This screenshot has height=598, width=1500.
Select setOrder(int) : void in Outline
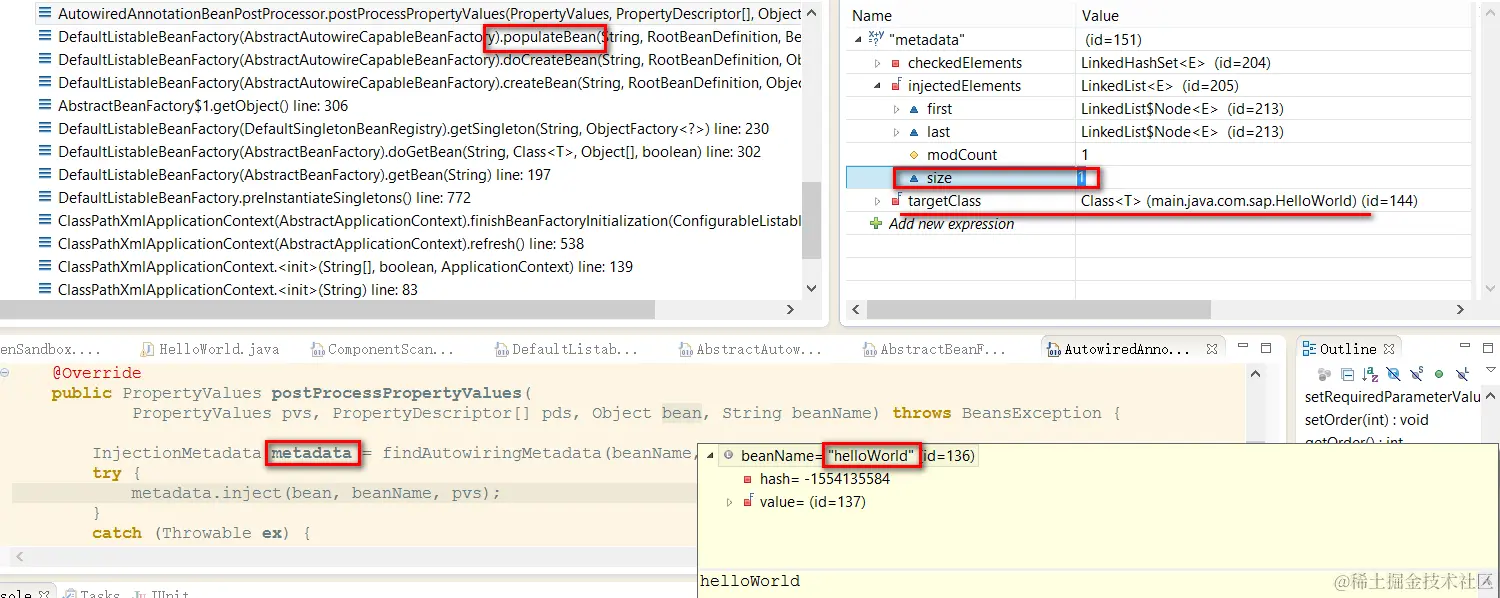click(1367, 420)
